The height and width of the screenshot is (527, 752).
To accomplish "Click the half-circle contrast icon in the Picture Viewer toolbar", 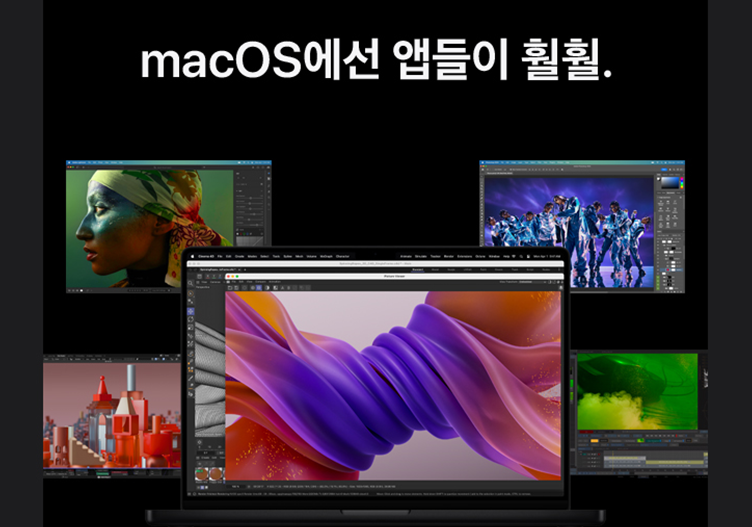I will pos(267,288).
